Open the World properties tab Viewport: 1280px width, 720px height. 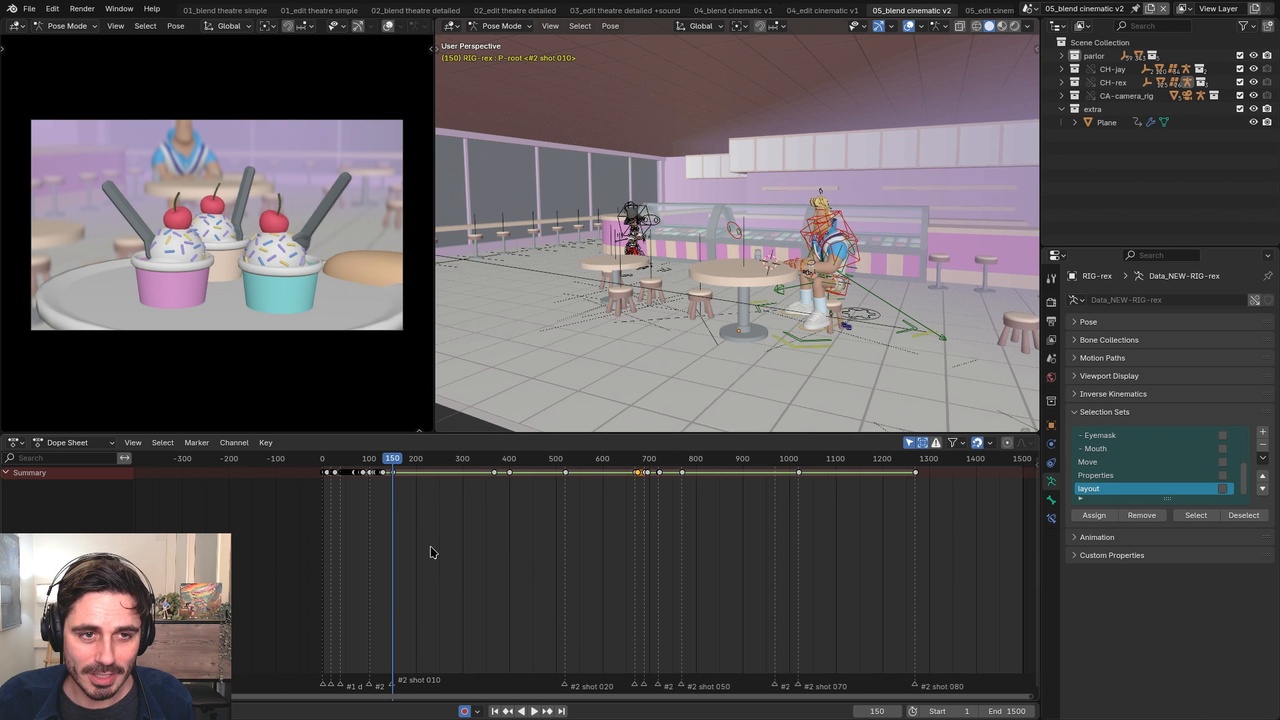[1051, 377]
